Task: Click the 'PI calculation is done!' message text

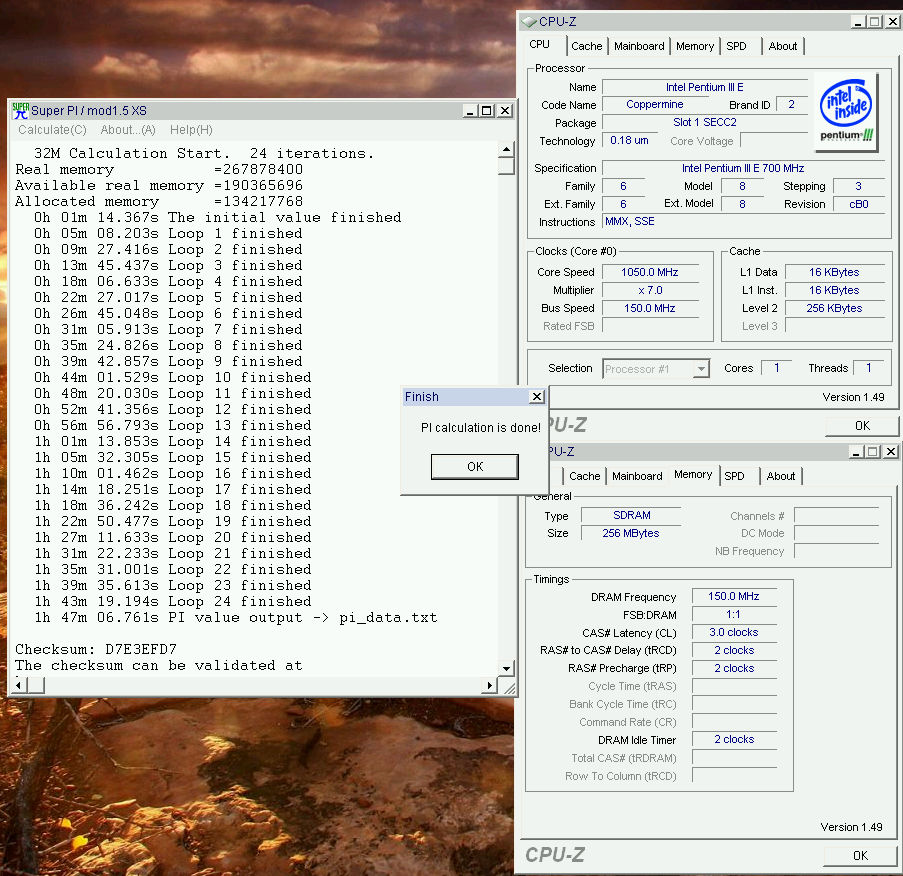Action: (481, 427)
